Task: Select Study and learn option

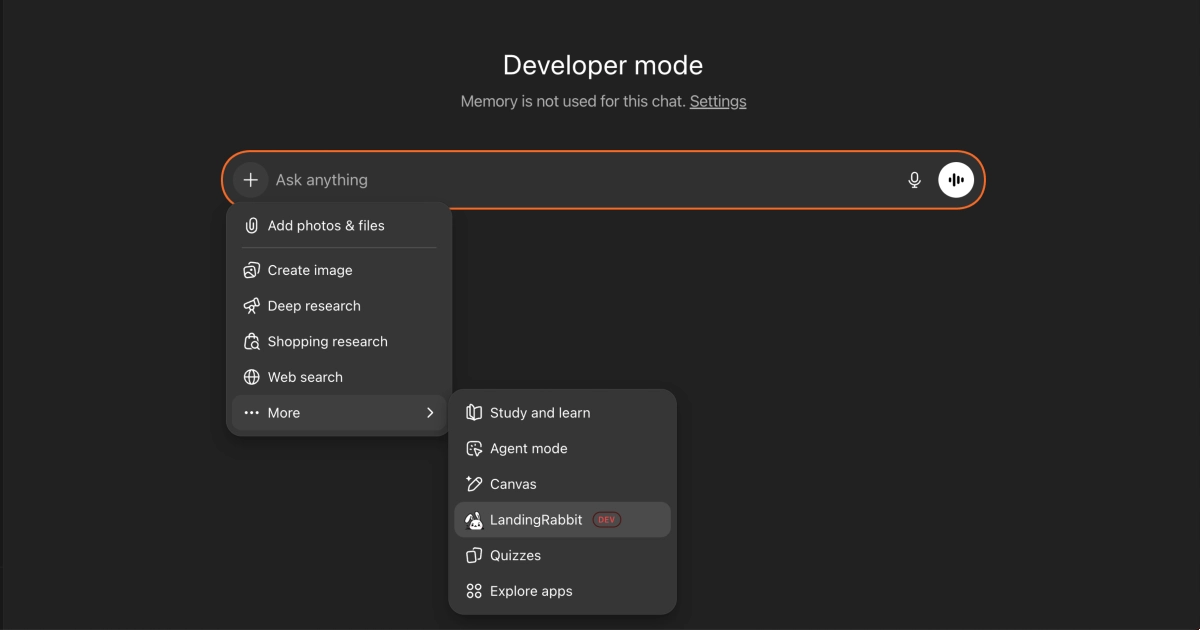Action: (x=540, y=413)
